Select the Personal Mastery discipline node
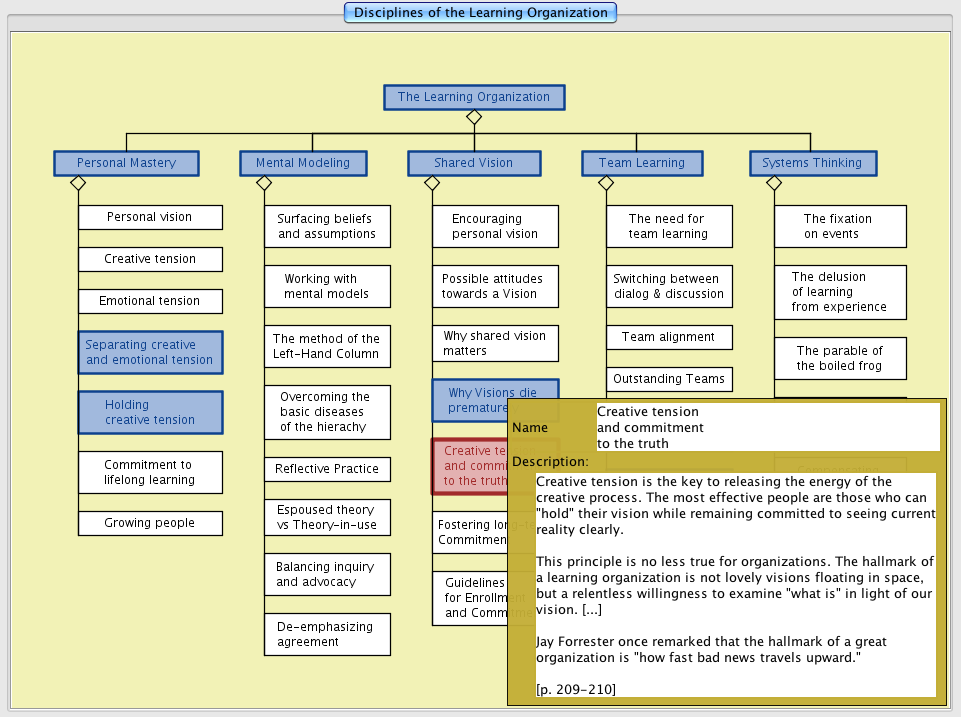Viewport: 961px width, 717px height. coord(126,163)
